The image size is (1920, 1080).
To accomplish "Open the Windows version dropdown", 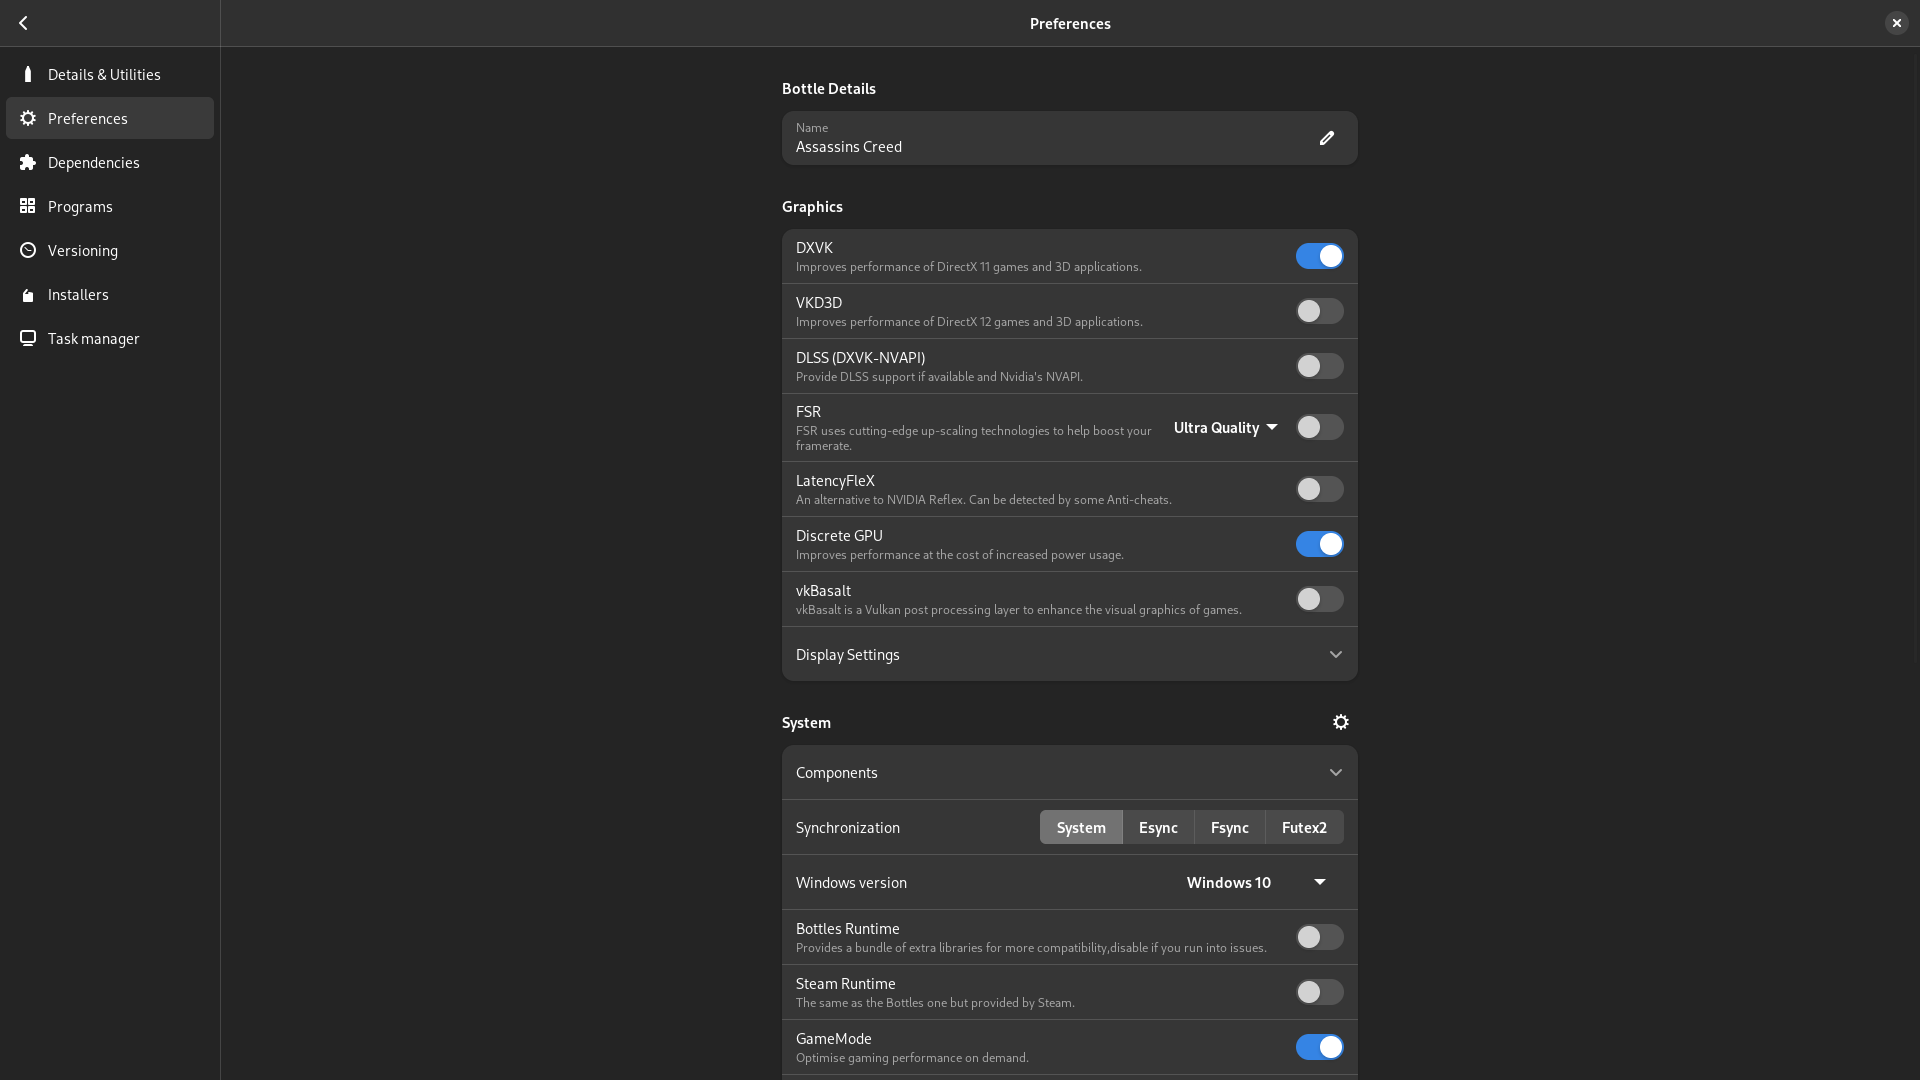I will click(1253, 882).
